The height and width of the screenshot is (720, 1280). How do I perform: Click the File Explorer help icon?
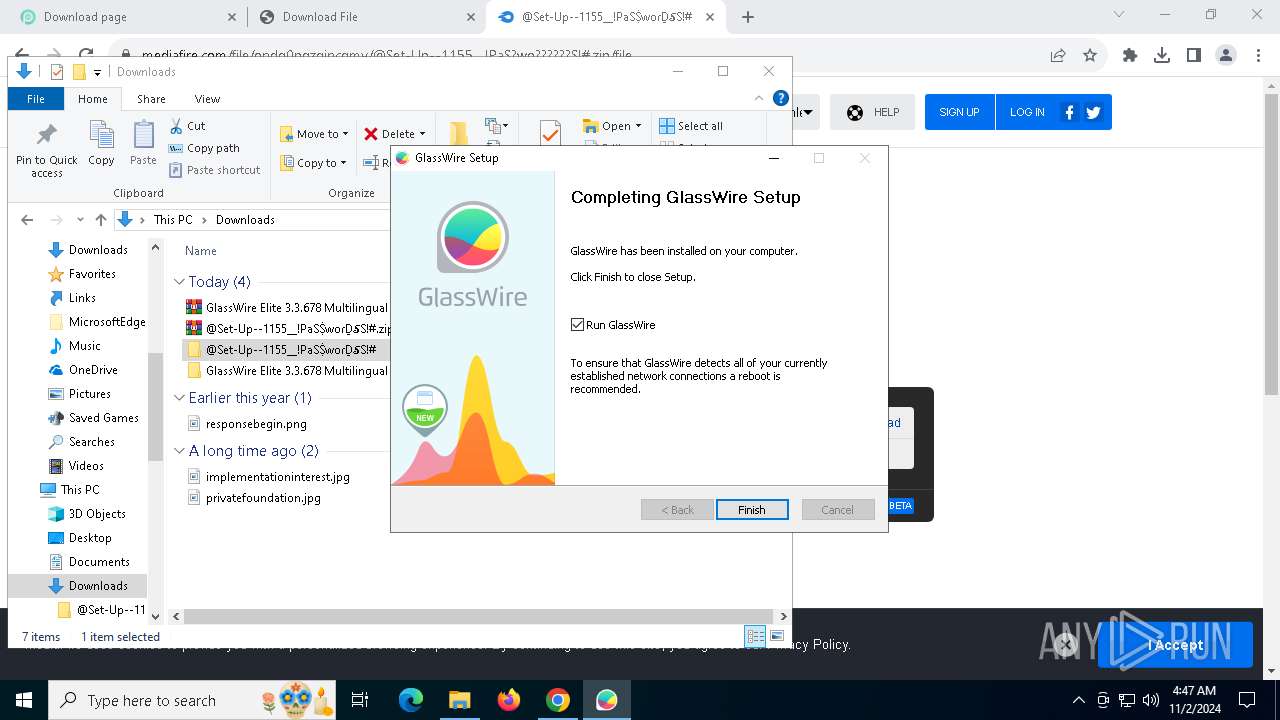(781, 98)
